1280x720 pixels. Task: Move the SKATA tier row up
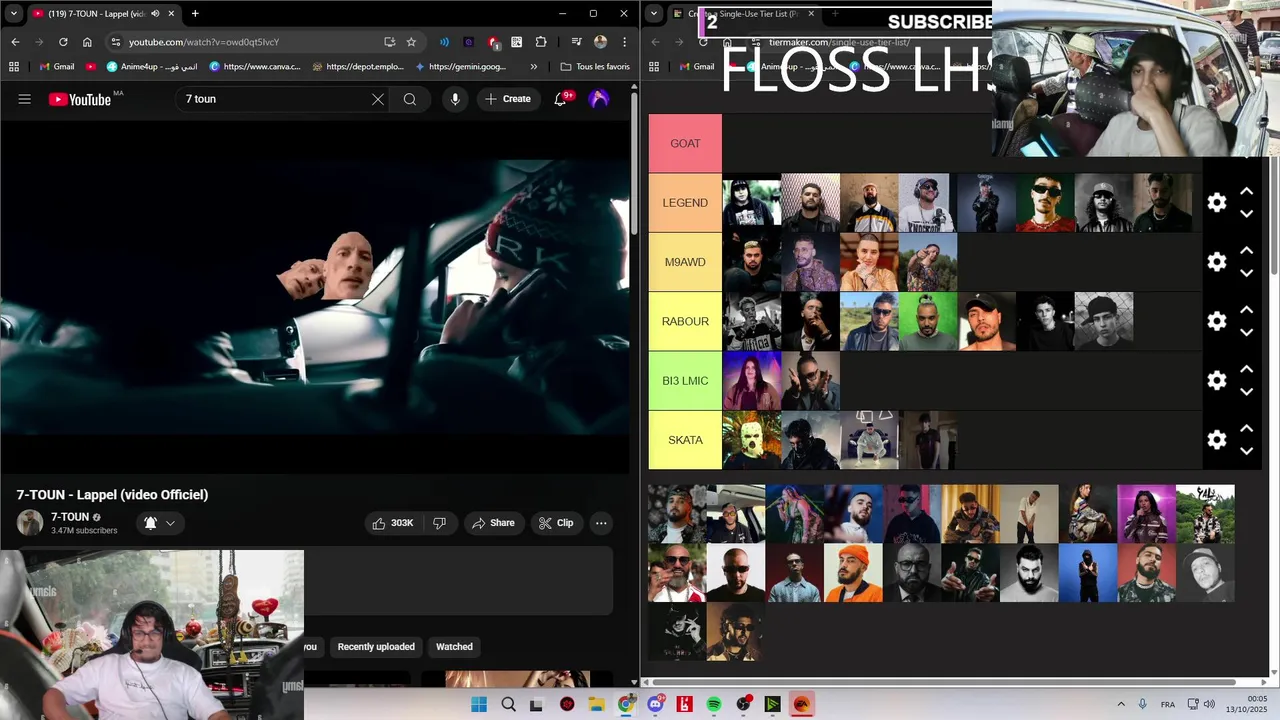click(1247, 428)
